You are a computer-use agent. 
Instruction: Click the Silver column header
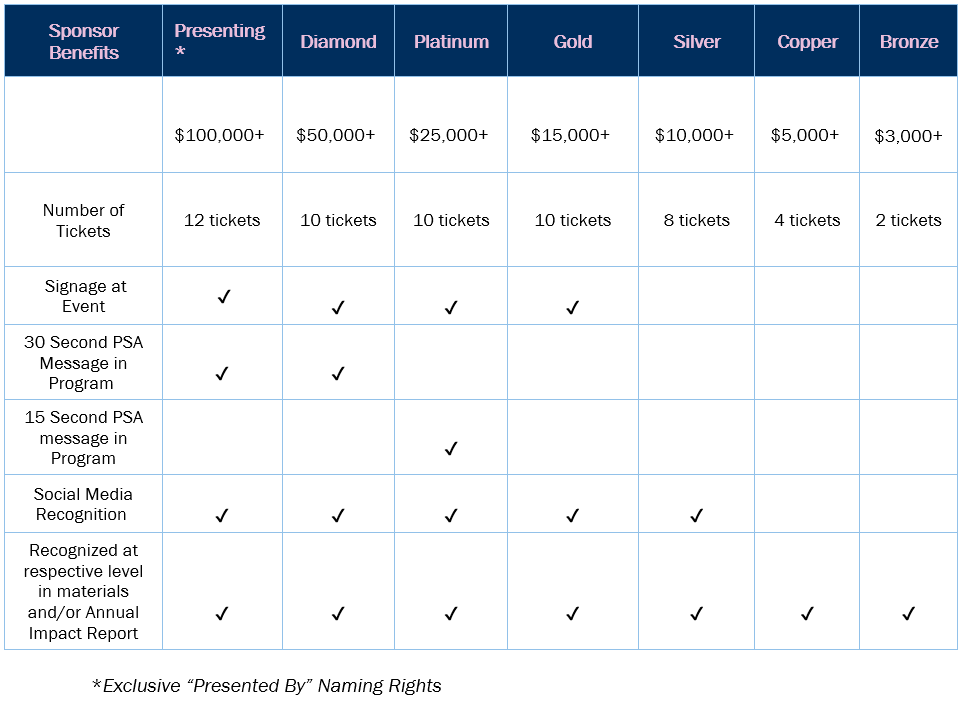click(696, 40)
